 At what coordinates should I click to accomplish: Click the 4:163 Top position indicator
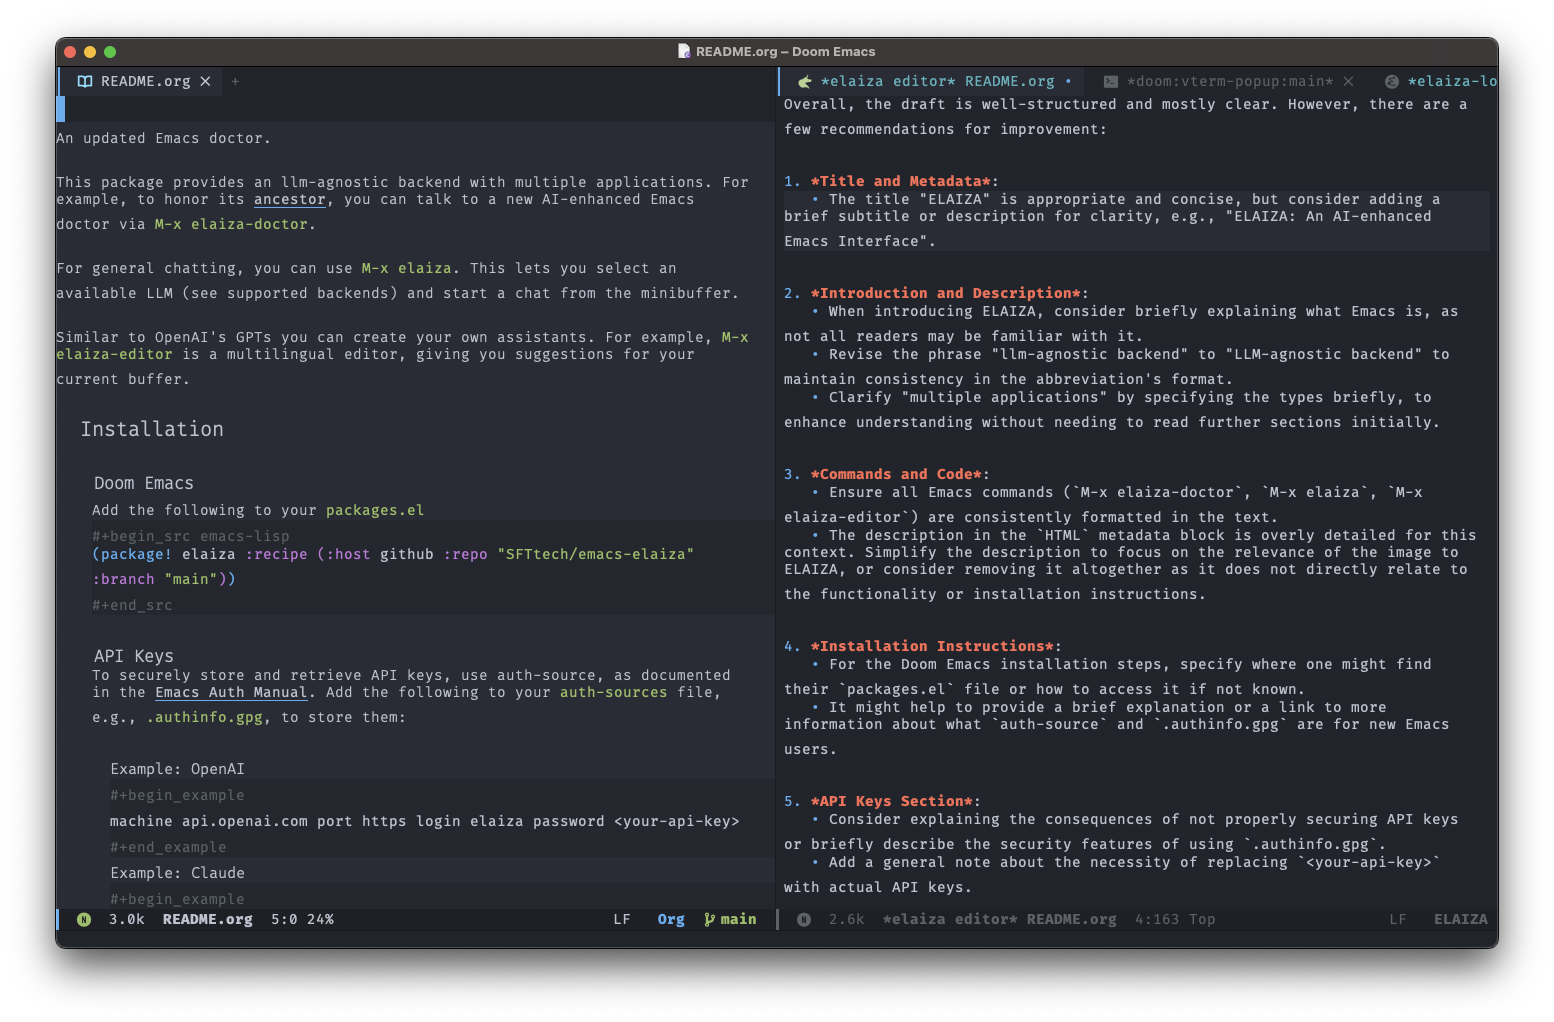(1175, 919)
